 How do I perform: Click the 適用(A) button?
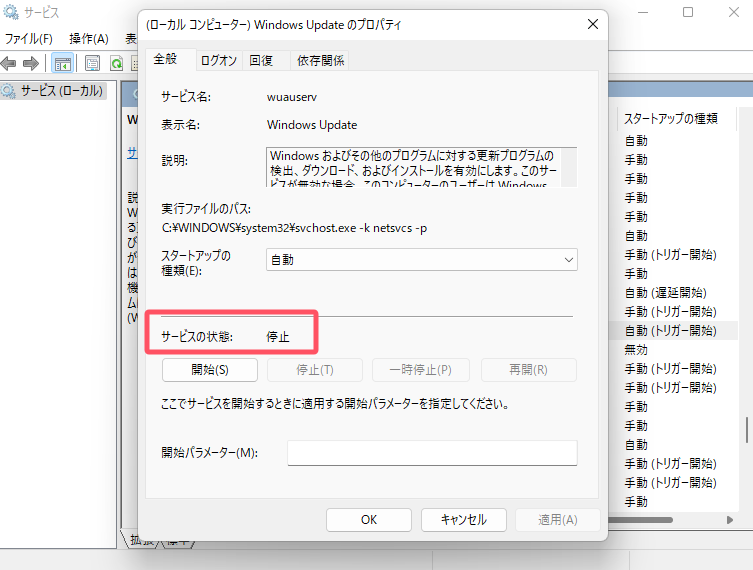tap(558, 520)
